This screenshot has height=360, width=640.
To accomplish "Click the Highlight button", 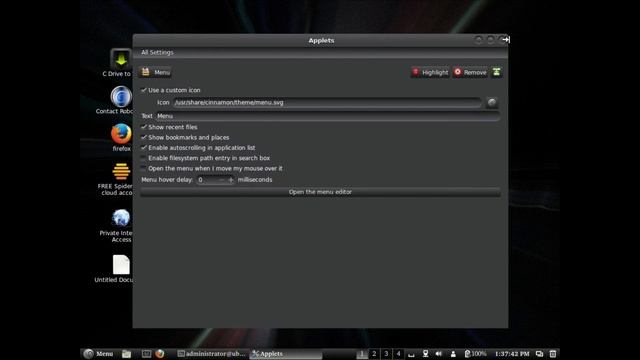I will coord(430,72).
